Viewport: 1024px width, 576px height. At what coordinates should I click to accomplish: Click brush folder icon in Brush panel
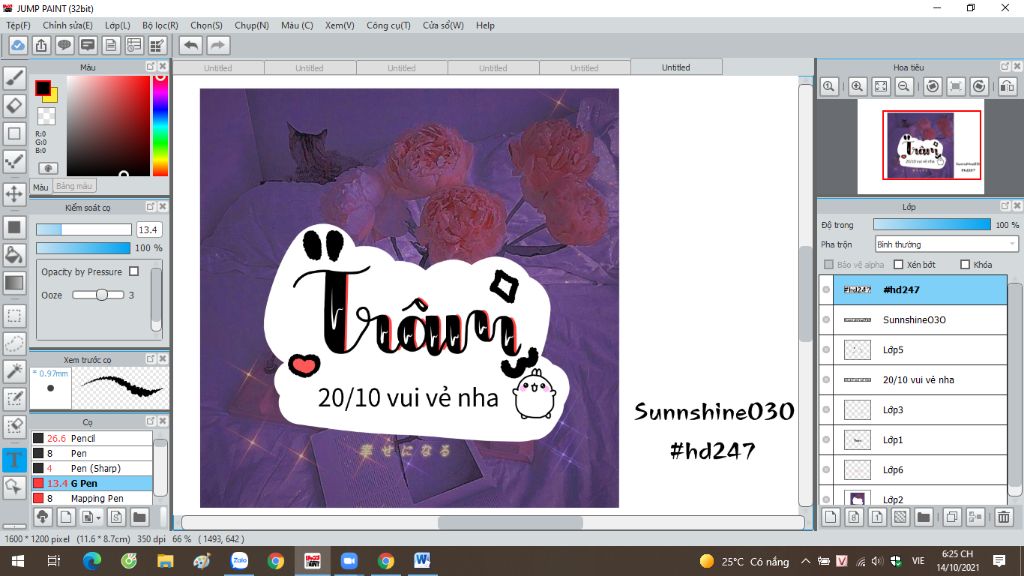point(139,517)
